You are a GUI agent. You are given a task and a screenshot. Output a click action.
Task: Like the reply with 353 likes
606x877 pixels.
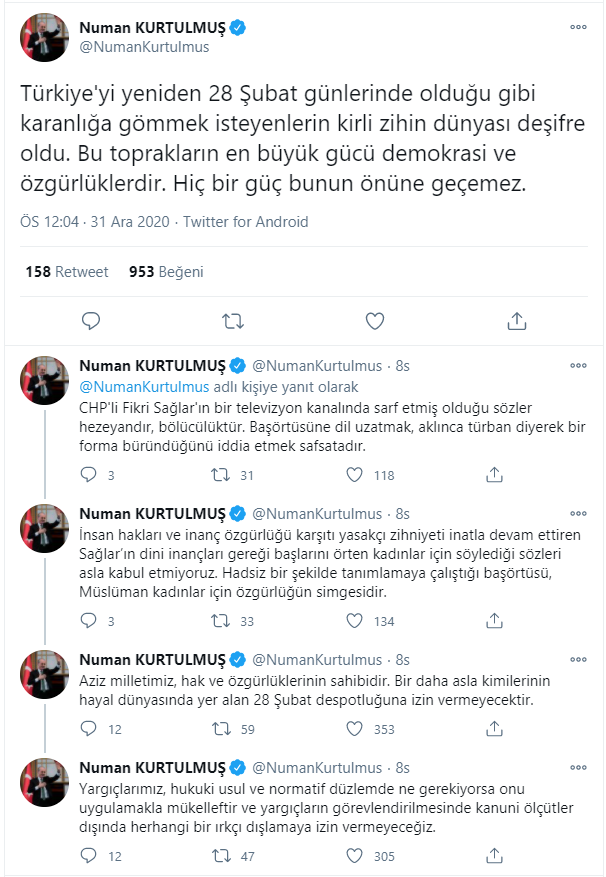tap(353, 729)
